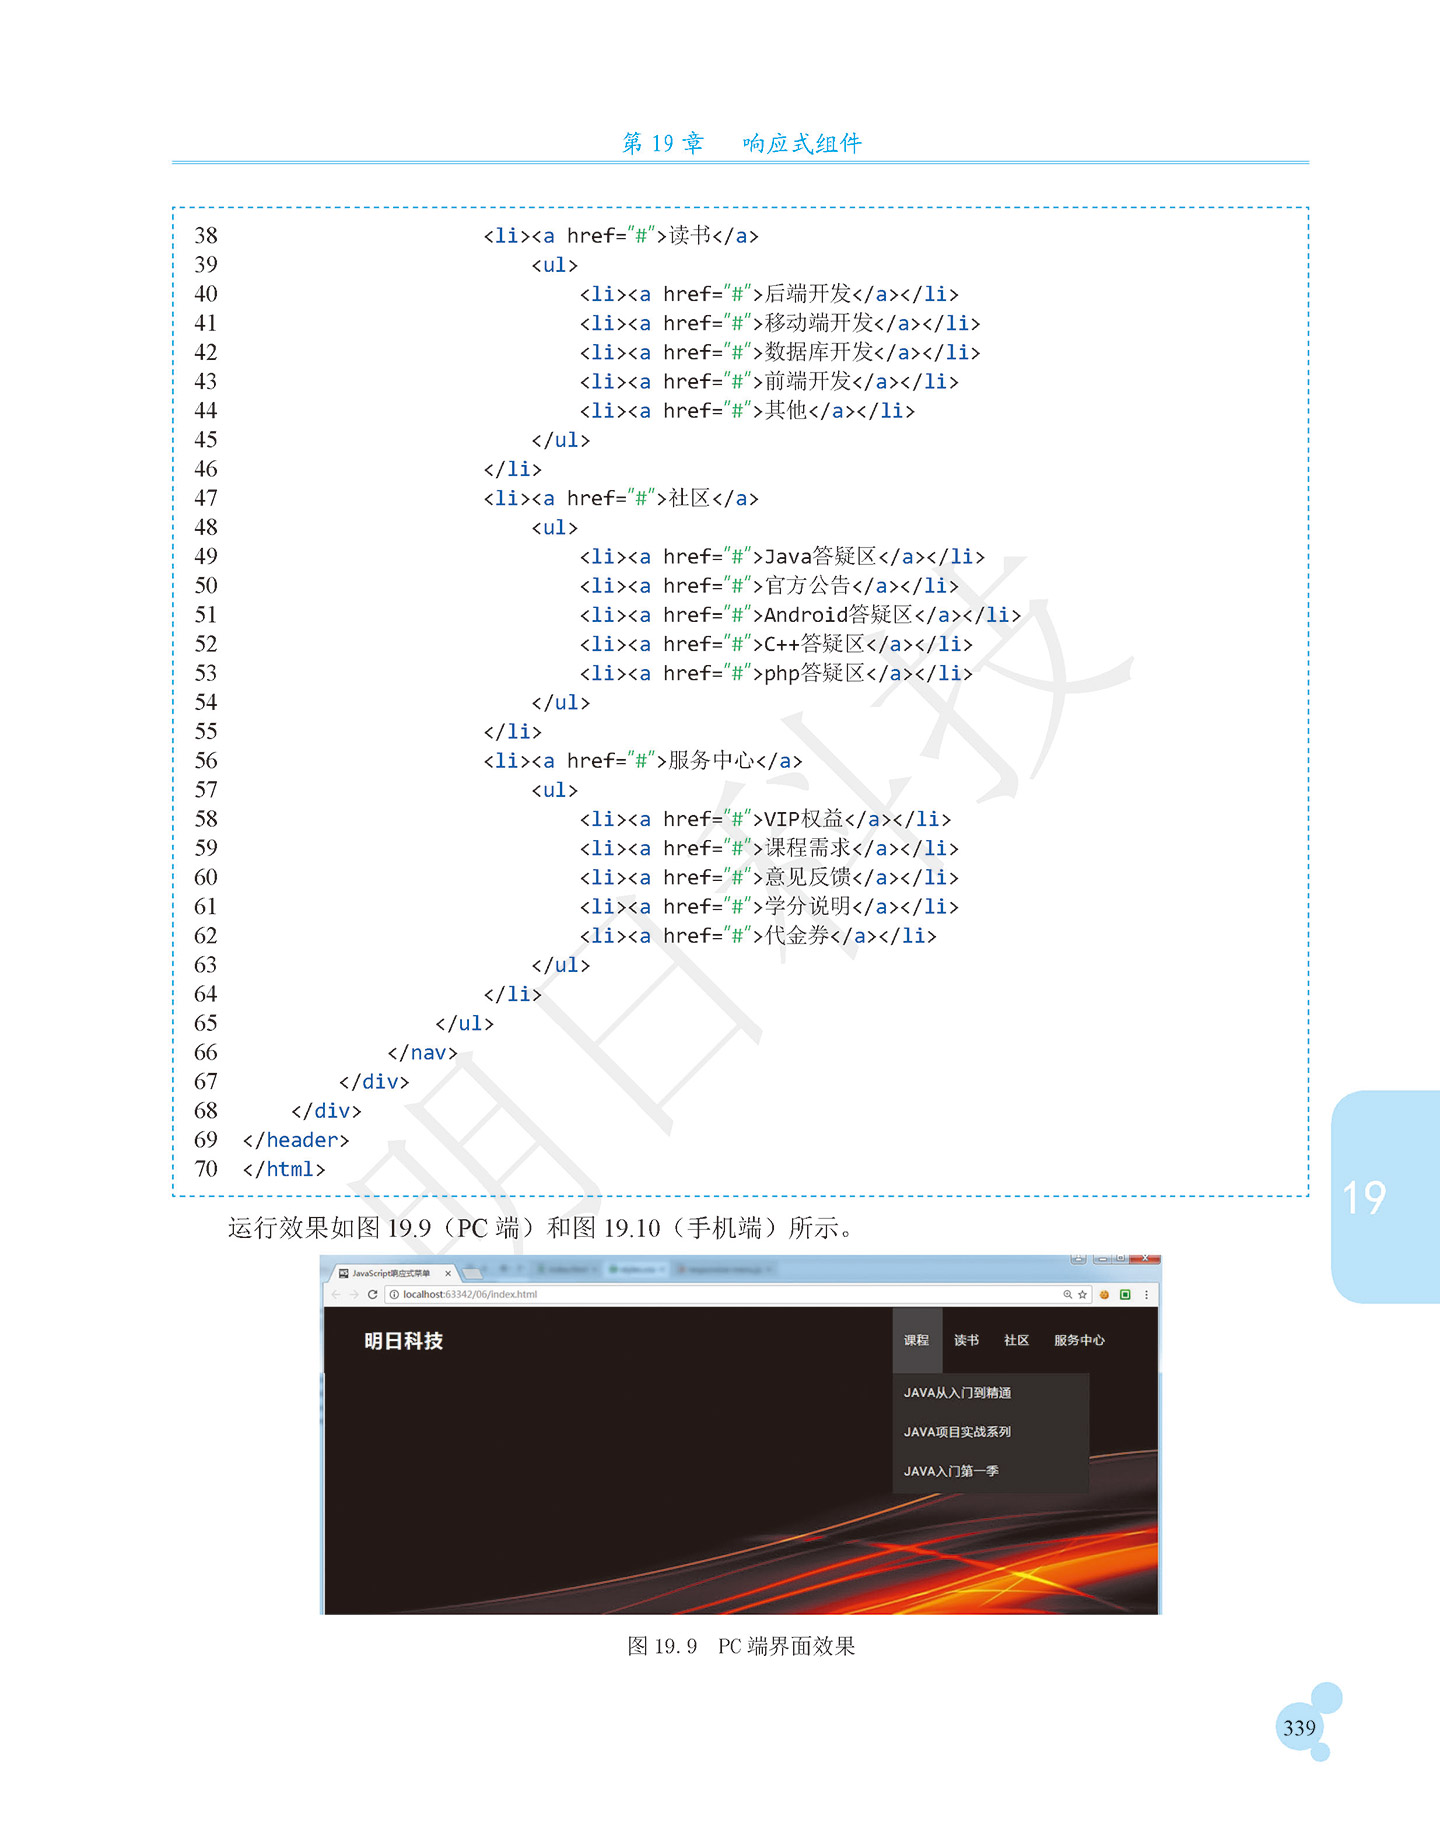Click the 第 19 章 响应式组件 header
The image size is (1440, 1833).
coord(741,143)
